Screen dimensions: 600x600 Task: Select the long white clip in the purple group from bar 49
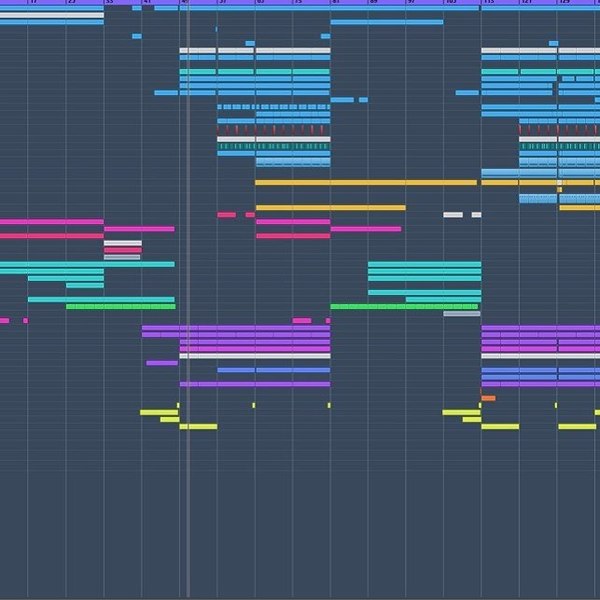255,356
